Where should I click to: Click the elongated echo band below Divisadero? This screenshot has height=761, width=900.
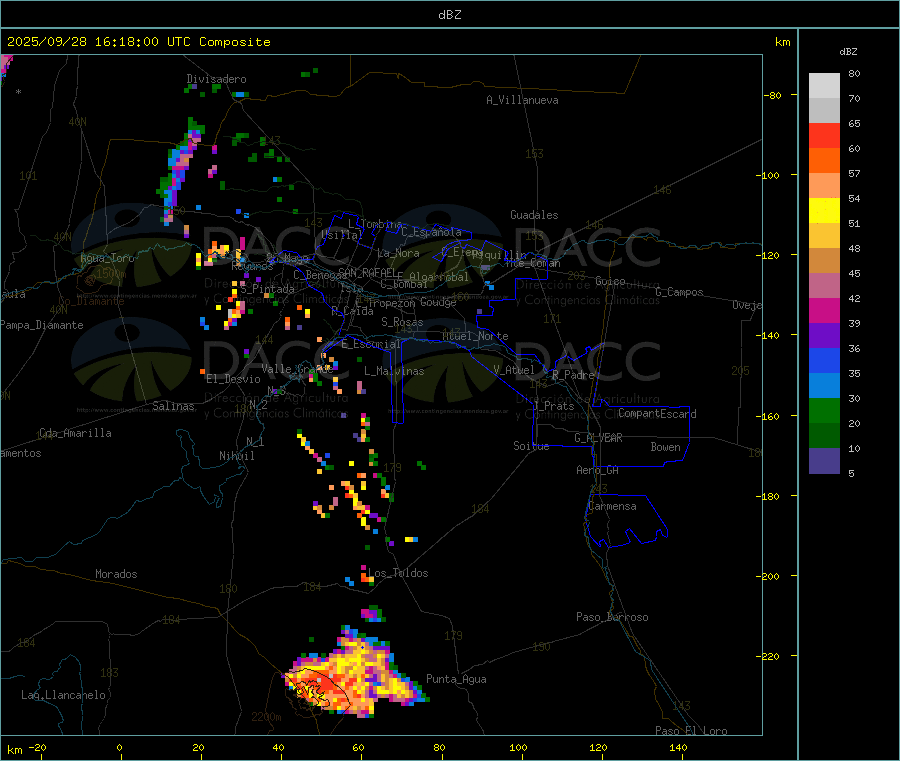tap(181, 170)
